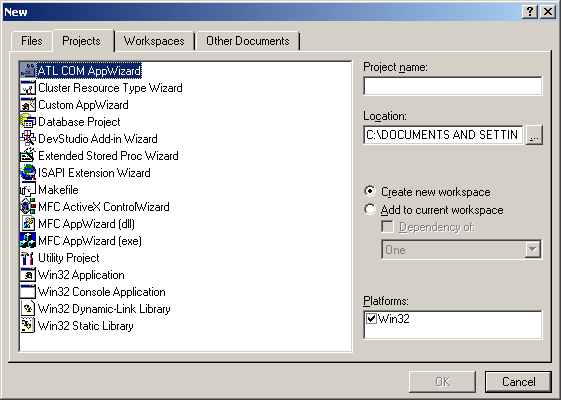
Task: Select the 'ISAPI Extension Wizard' entry text
Action: point(94,173)
